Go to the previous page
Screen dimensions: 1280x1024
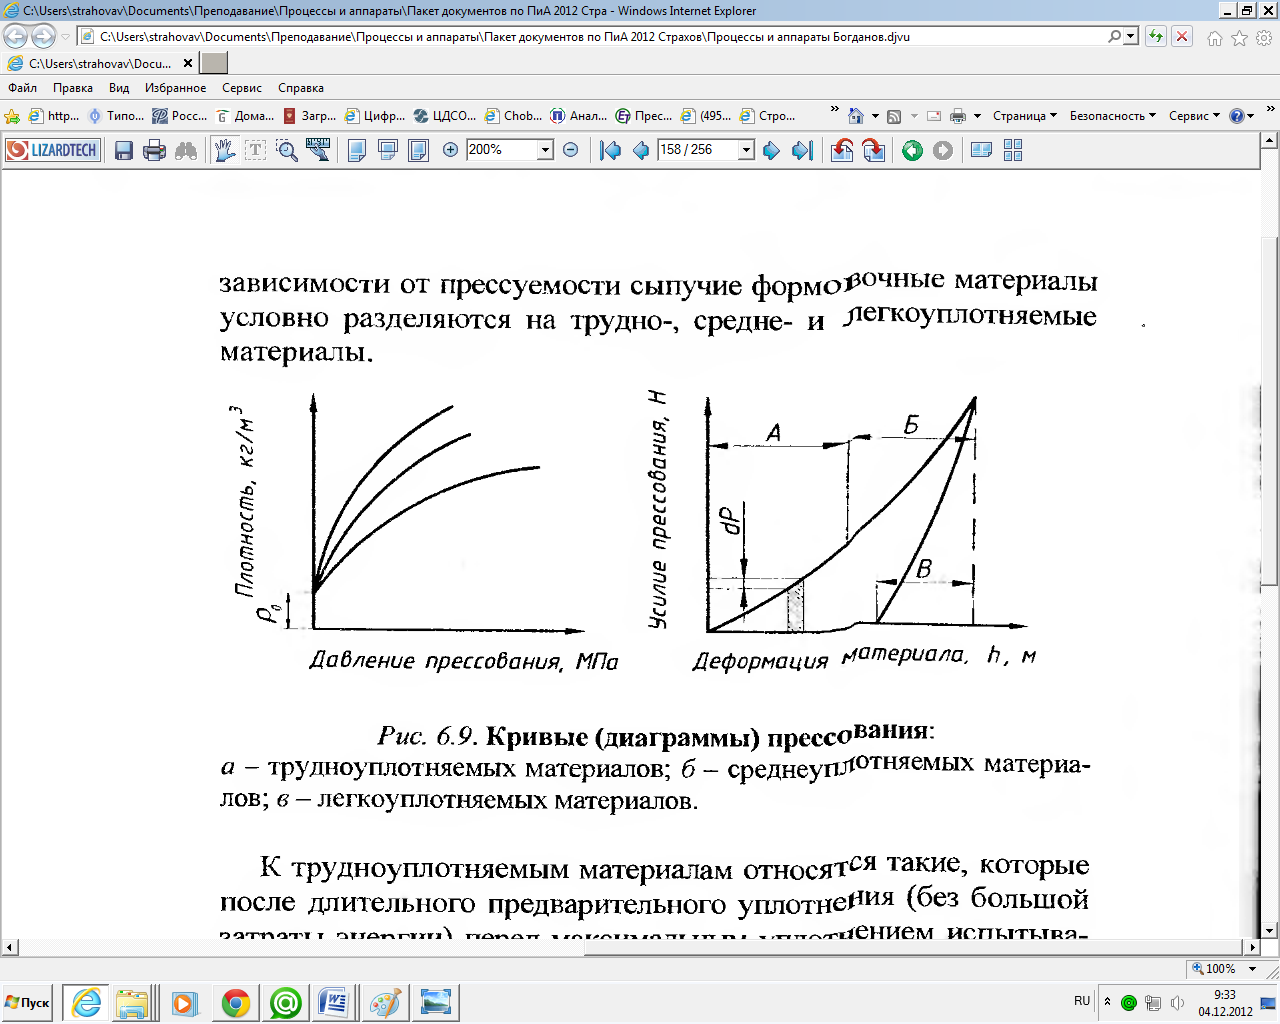(x=641, y=150)
